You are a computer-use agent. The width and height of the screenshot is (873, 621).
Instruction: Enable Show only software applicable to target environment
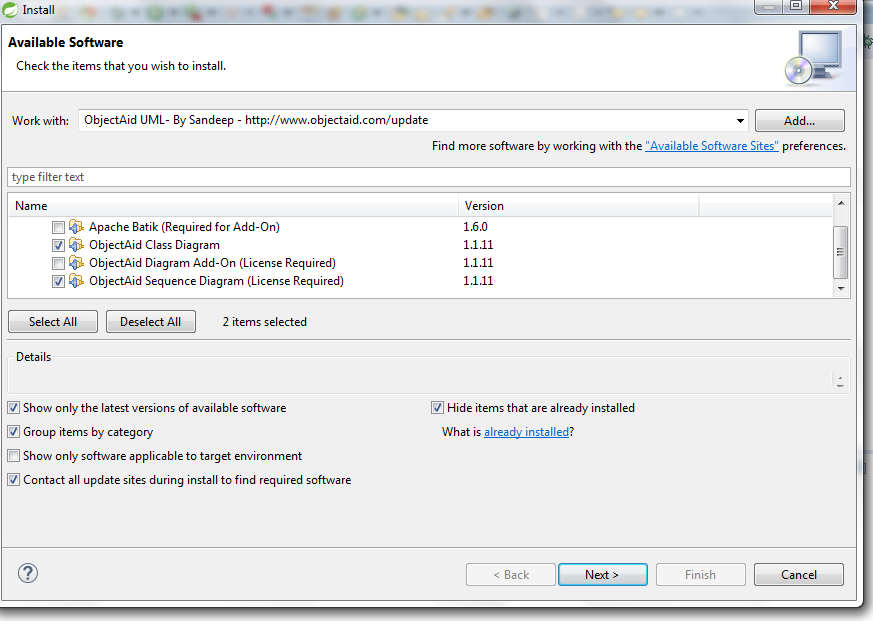pos(14,455)
